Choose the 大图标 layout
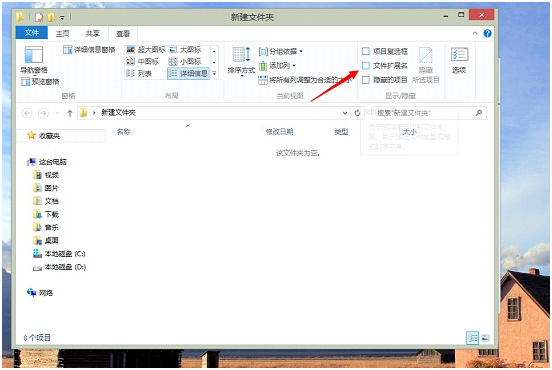 click(185, 50)
